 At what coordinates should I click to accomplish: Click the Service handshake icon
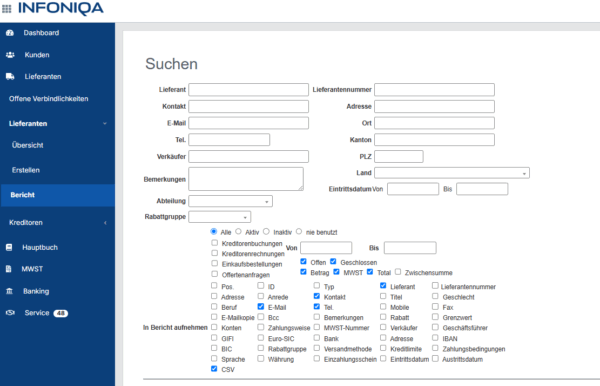(x=10, y=313)
